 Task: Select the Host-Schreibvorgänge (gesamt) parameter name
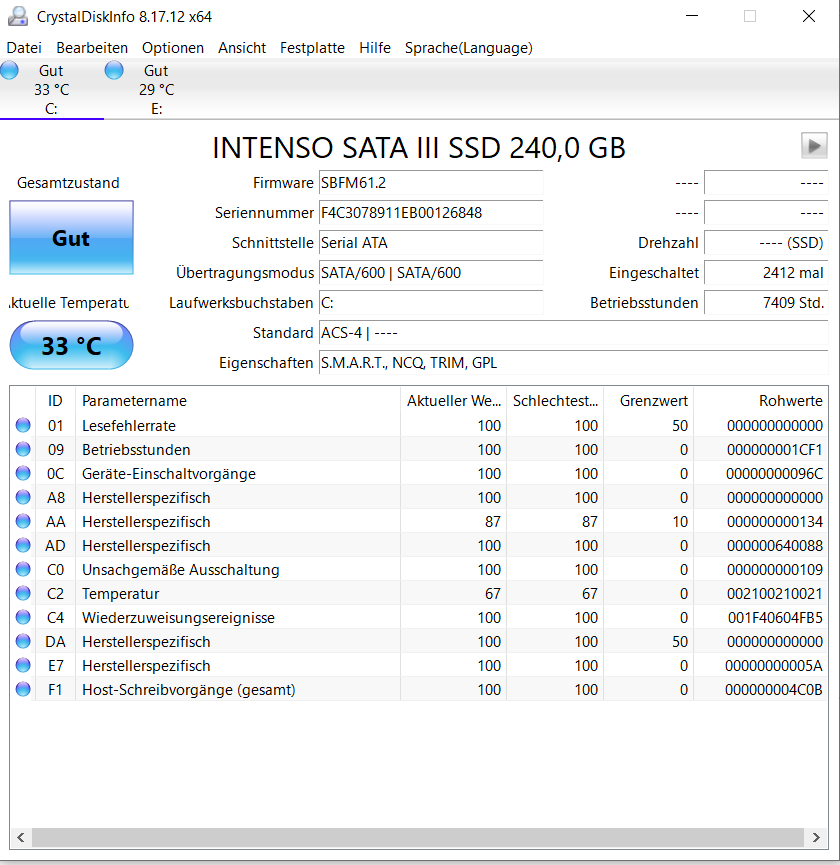[189, 690]
